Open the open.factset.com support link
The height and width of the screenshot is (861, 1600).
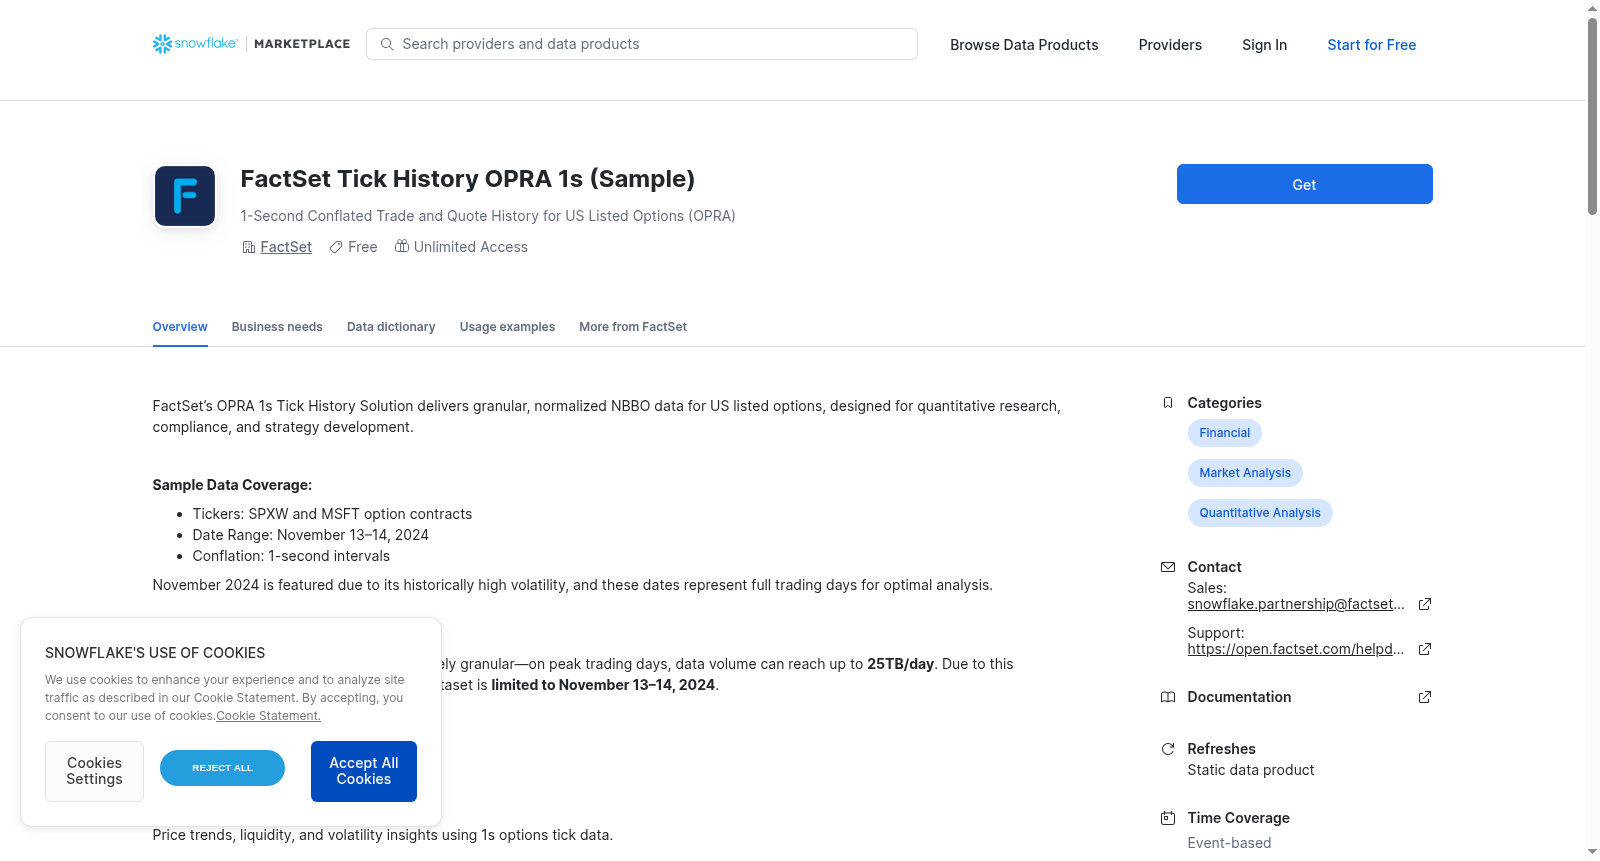[x=1296, y=649]
